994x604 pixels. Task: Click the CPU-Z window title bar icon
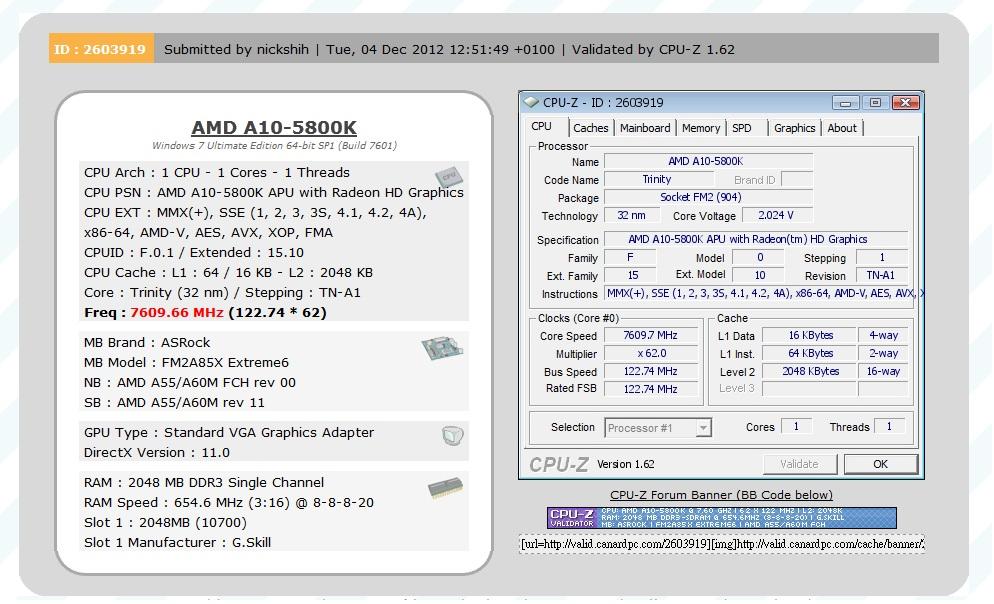click(x=531, y=102)
